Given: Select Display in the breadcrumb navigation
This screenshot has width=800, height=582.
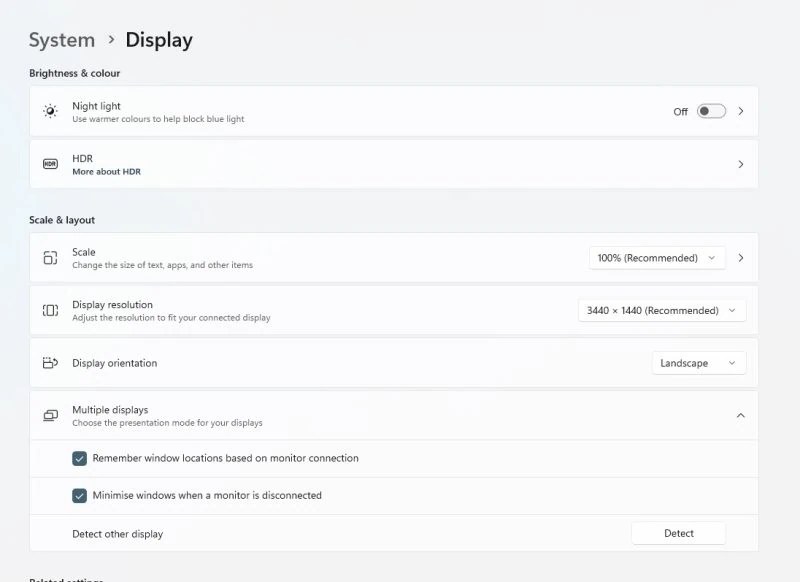Looking at the screenshot, I should [x=158, y=40].
